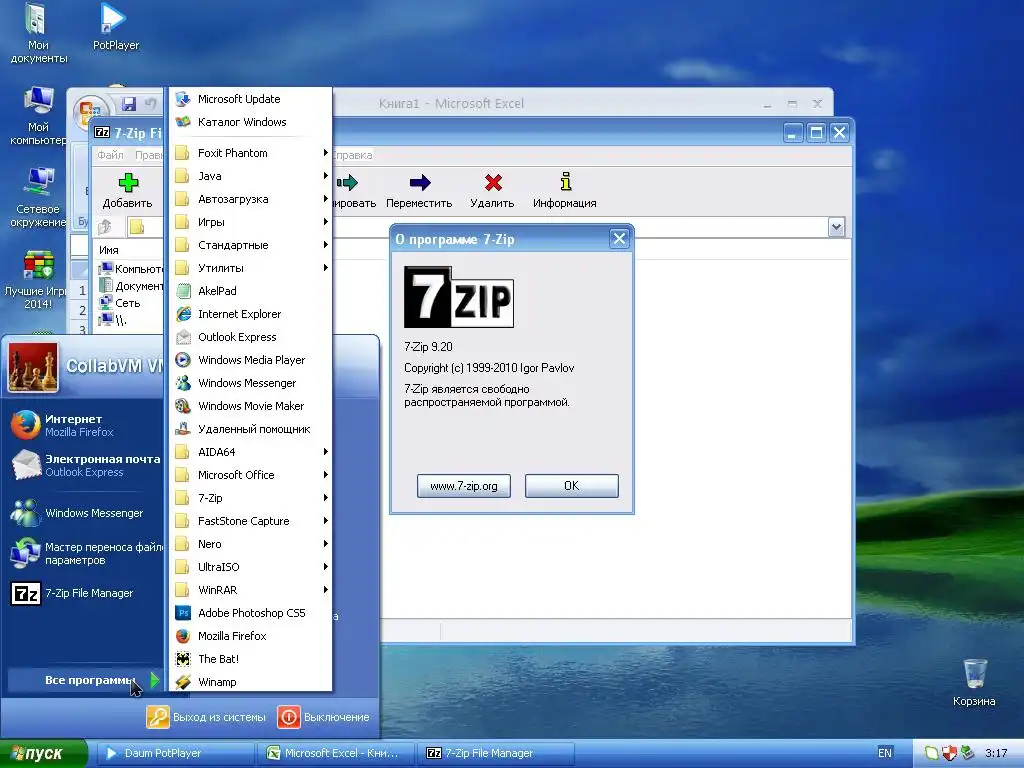
Task: Open Windows Messenger in programs list
Action: click(251, 383)
